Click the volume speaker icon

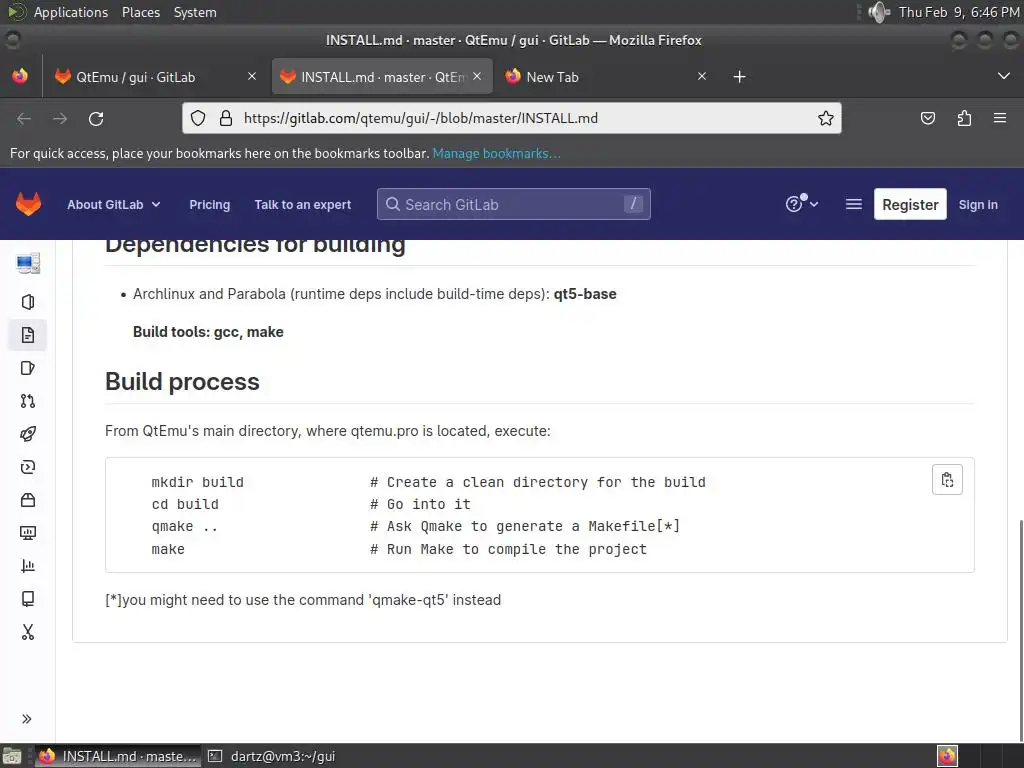click(879, 12)
